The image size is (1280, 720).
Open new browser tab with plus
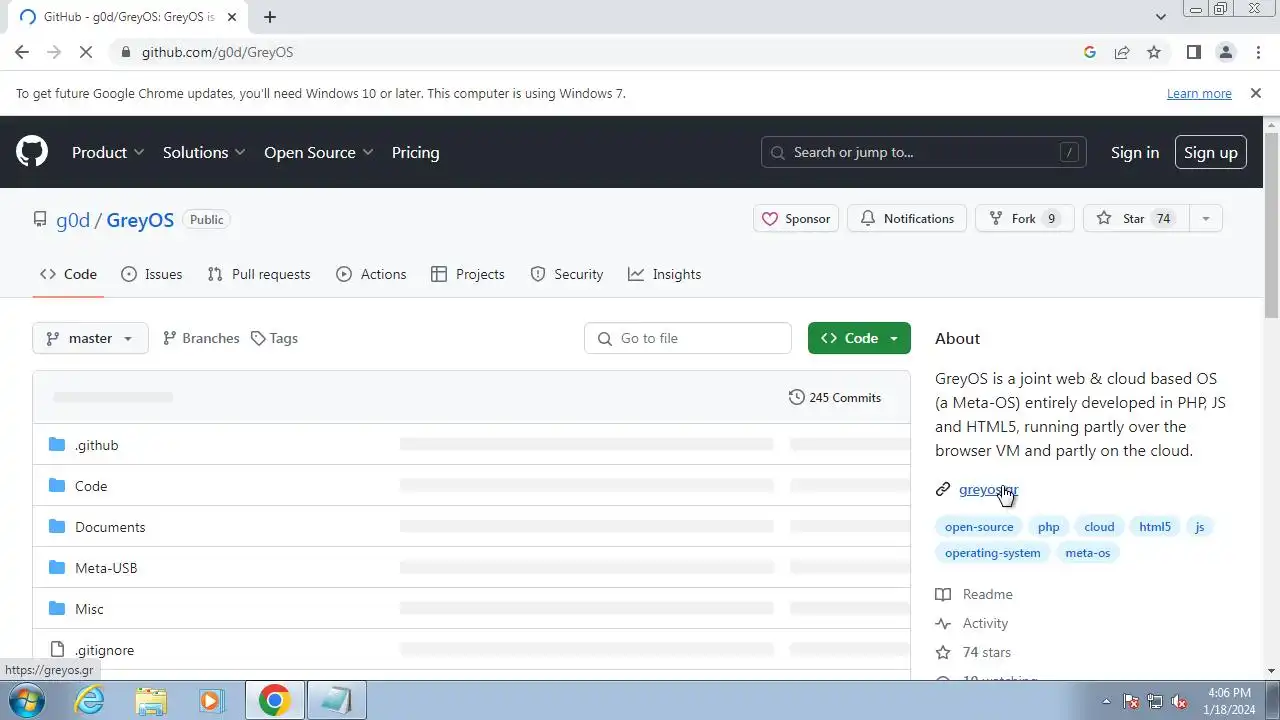point(270,17)
